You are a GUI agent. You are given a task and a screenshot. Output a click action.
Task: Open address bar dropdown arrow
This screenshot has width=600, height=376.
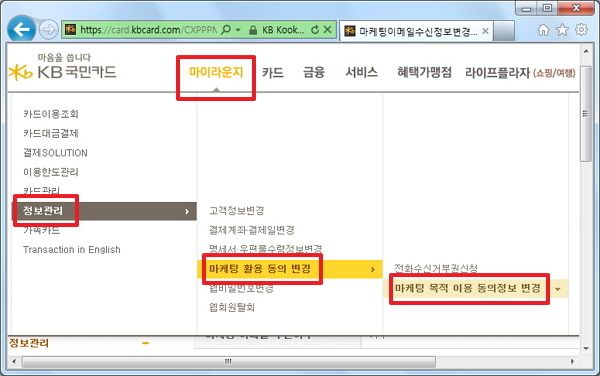point(238,29)
